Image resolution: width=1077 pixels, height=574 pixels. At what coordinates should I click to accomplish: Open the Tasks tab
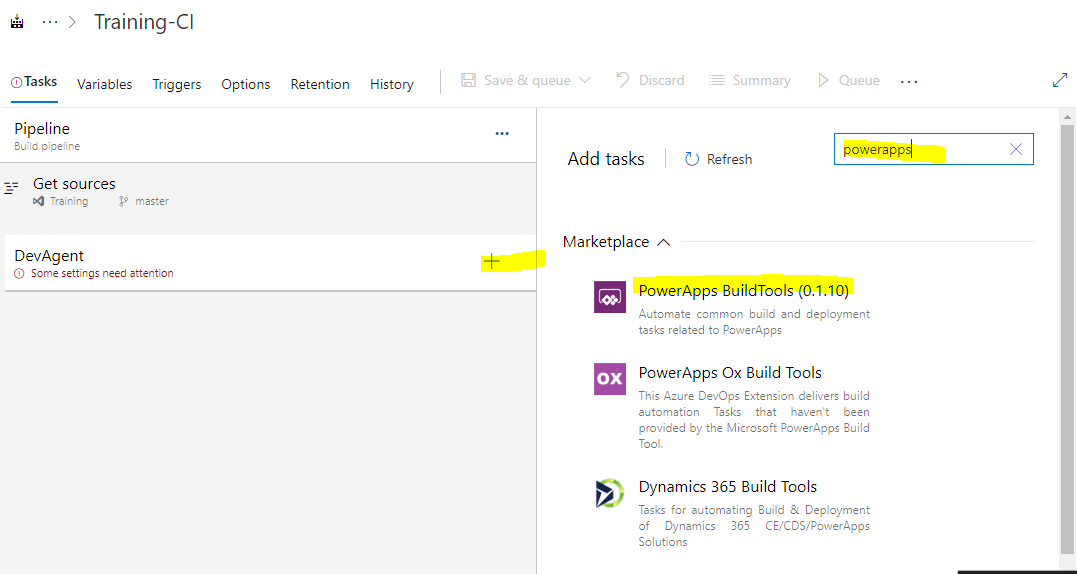pyautogui.click(x=34, y=82)
